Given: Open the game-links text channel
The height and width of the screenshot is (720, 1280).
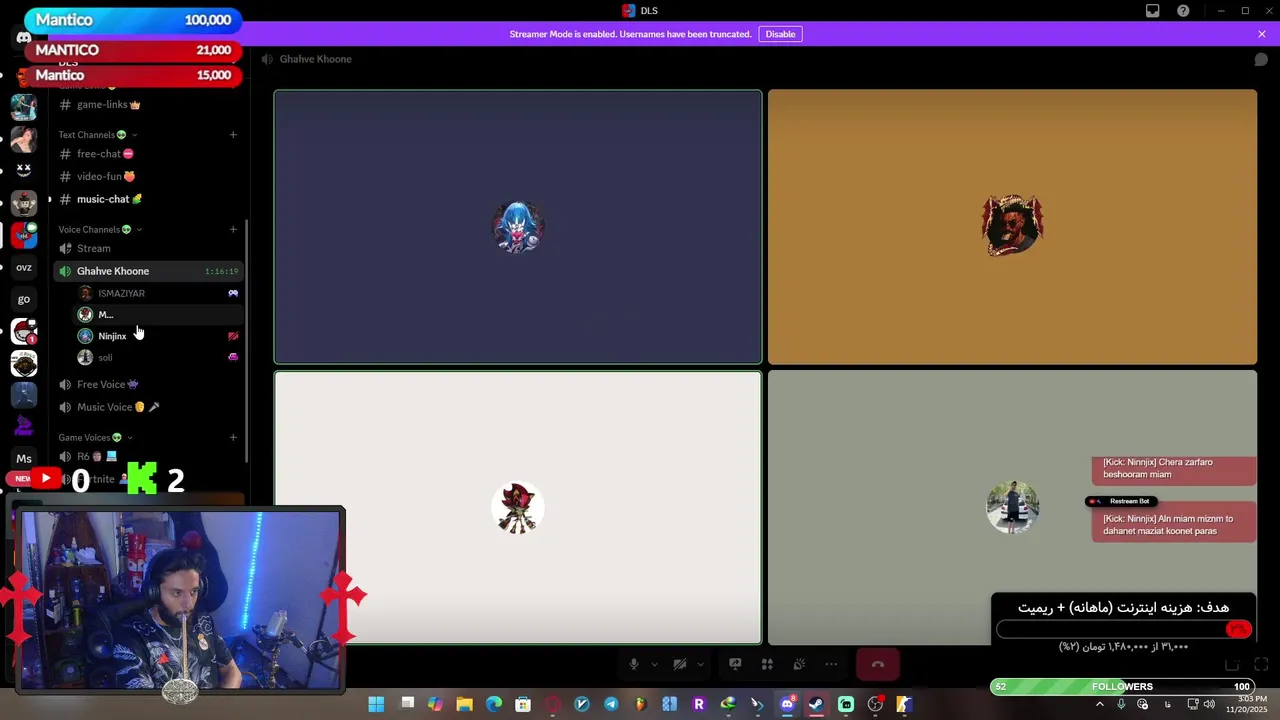Looking at the screenshot, I should 148,105.
